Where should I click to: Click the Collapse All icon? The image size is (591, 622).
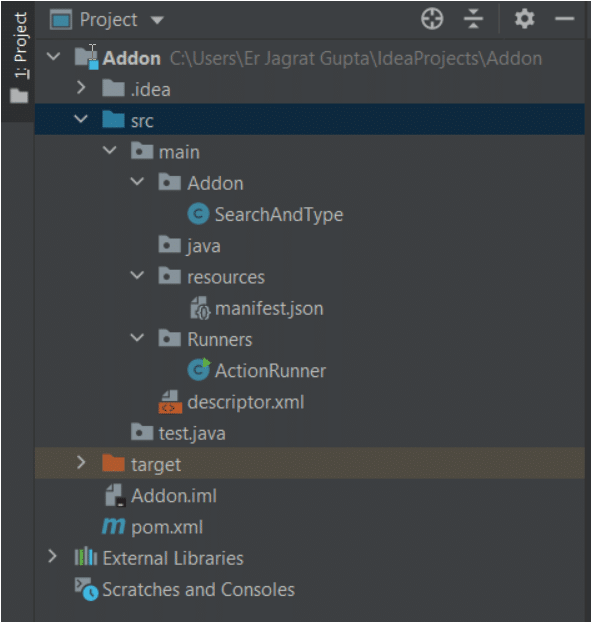[473, 19]
